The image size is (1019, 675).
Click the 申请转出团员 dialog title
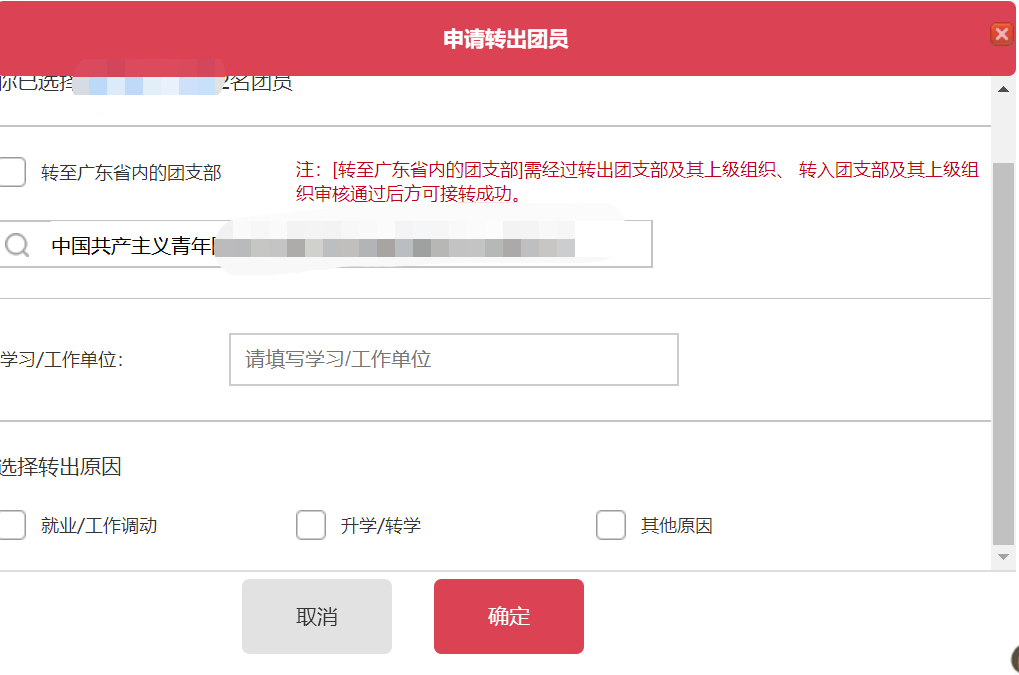pos(506,39)
